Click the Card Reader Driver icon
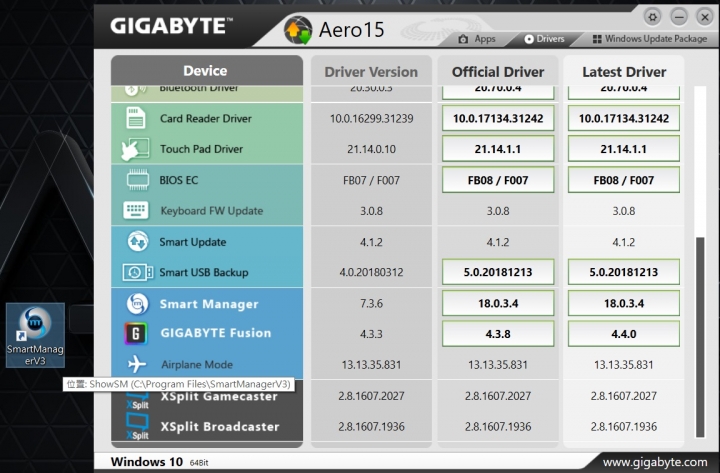This screenshot has height=473, width=720. pos(135,118)
